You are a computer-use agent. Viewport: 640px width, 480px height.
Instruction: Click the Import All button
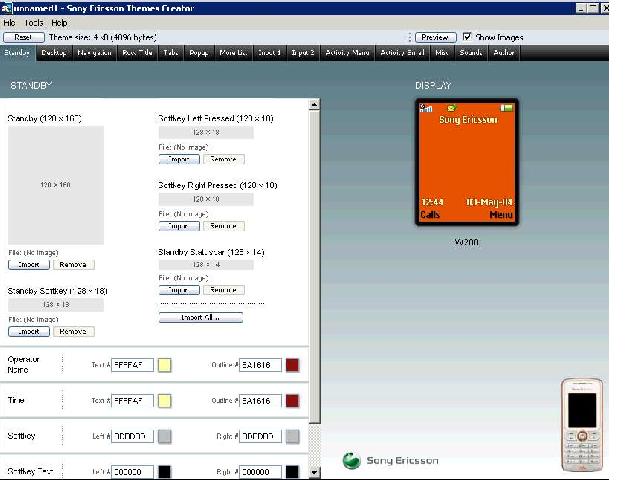200,317
